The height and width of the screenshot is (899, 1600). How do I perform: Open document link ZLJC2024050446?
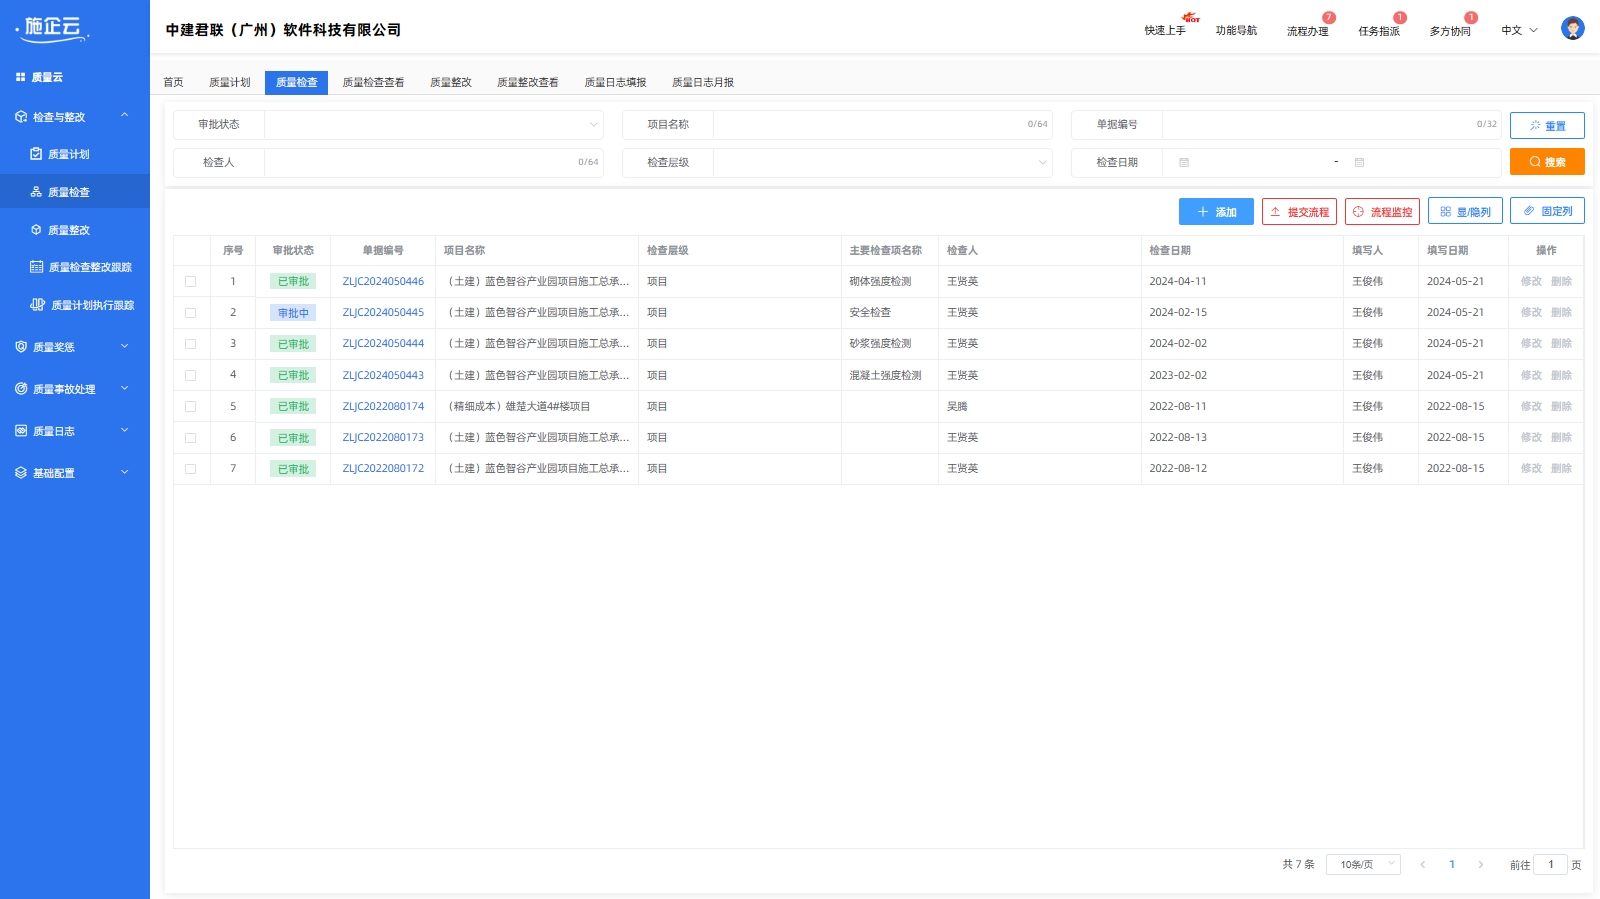coord(383,282)
